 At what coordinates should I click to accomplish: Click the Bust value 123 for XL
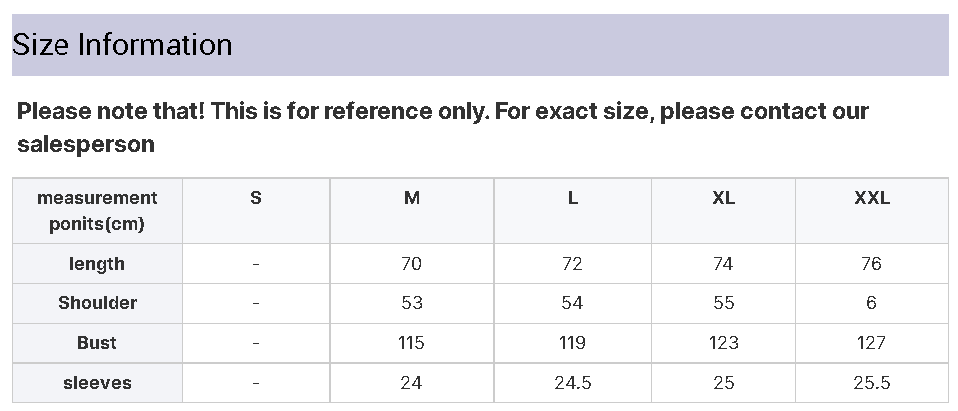[723, 343]
